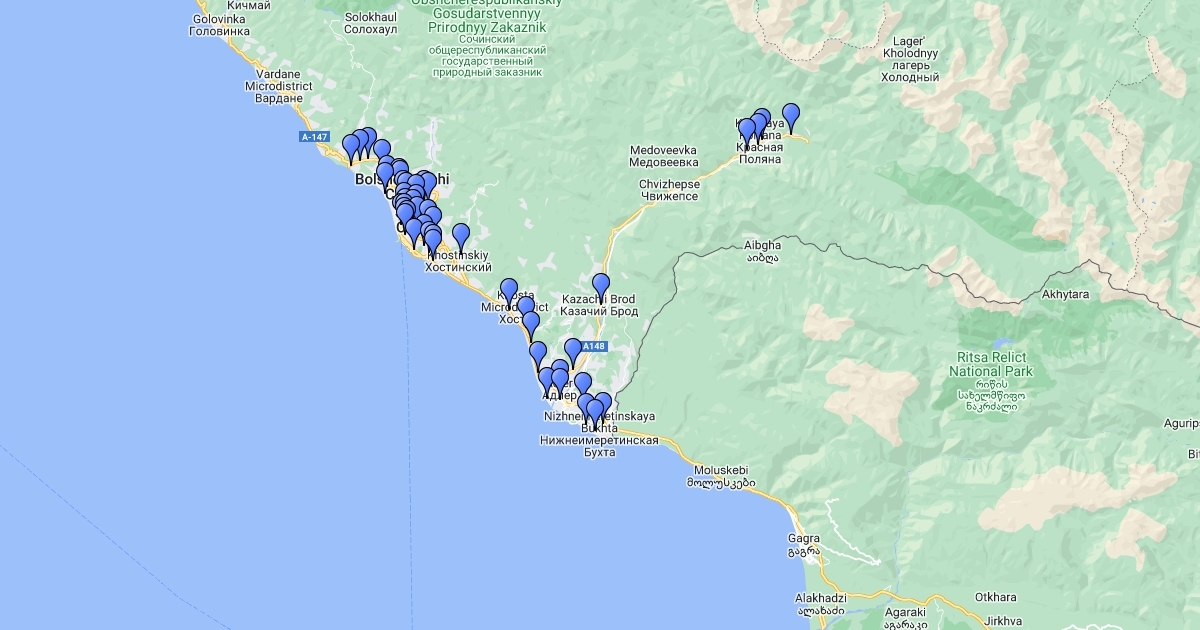Click the Gagra town label

(804, 543)
